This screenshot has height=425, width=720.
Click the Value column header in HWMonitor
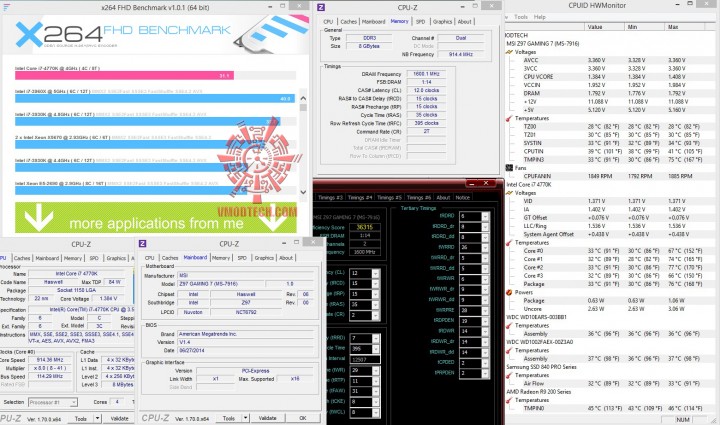605,27
